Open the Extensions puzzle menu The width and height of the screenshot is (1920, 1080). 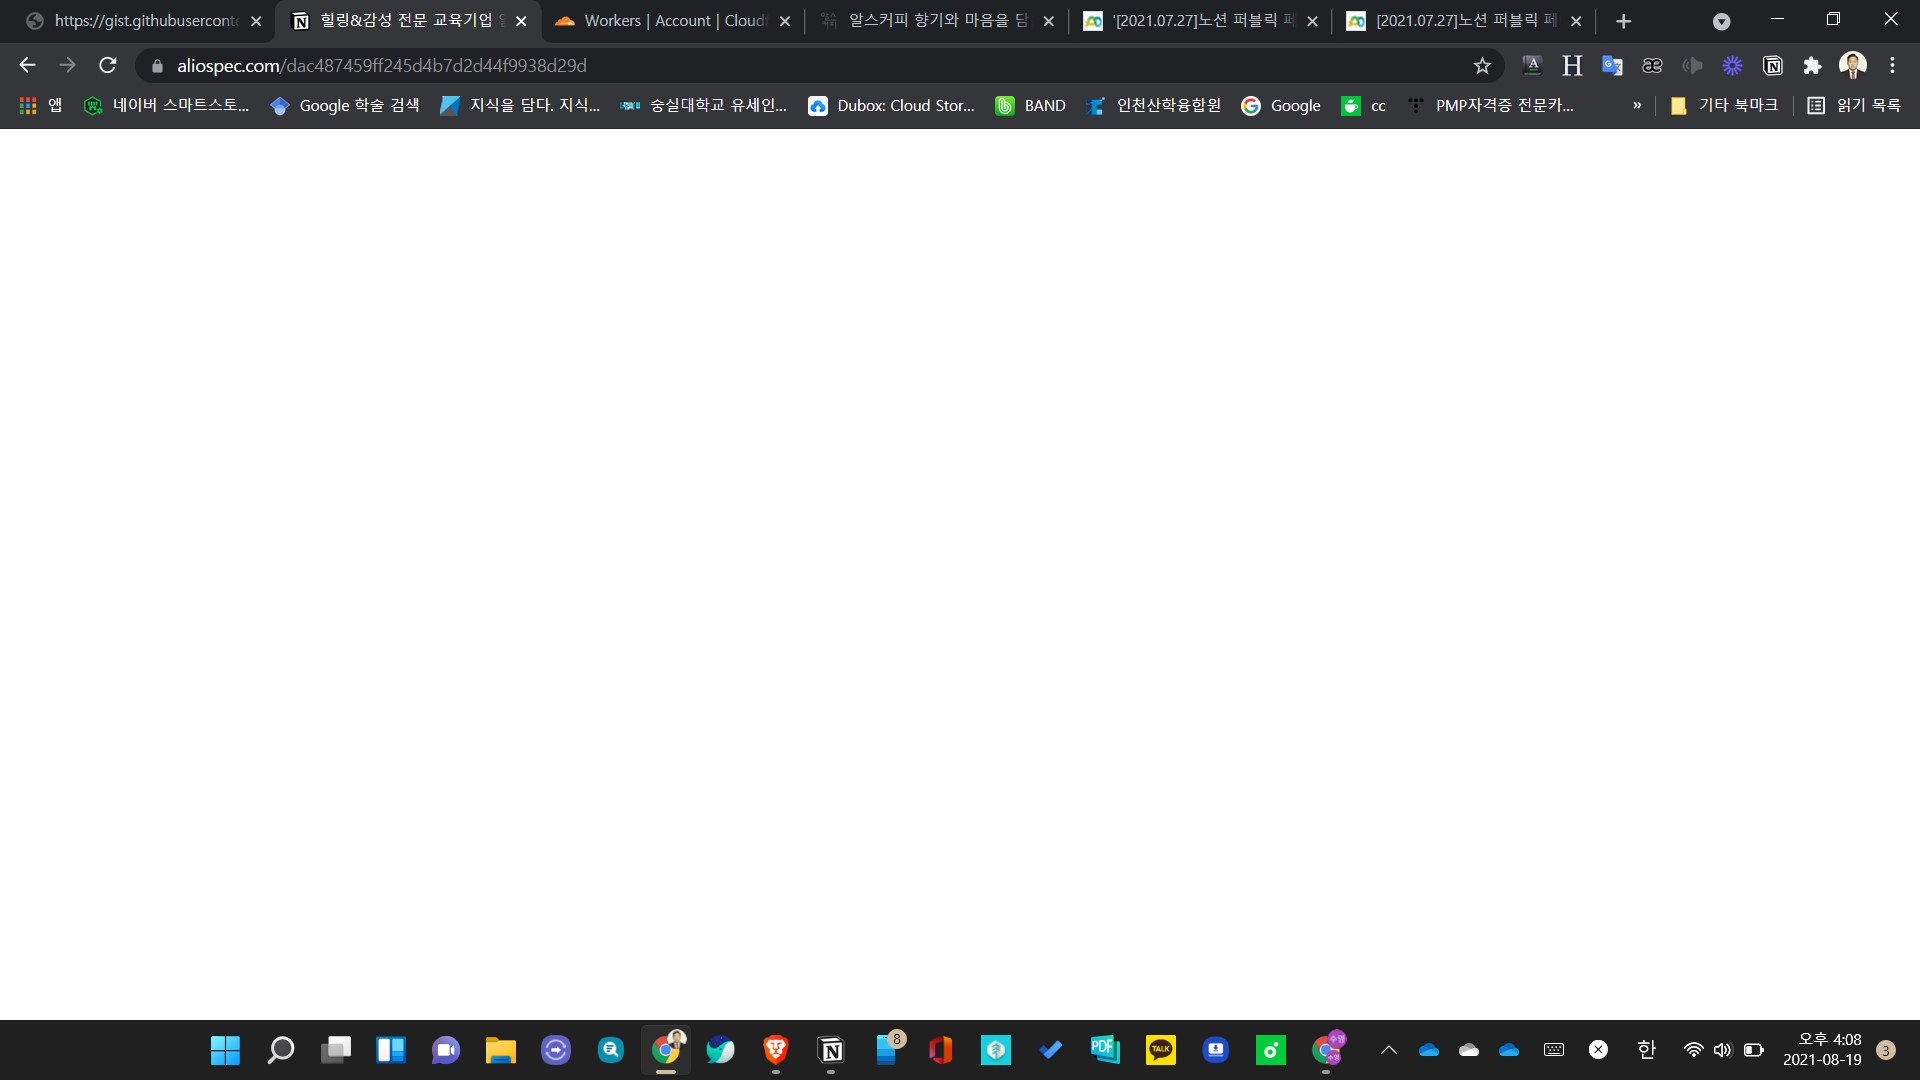[x=1812, y=66]
